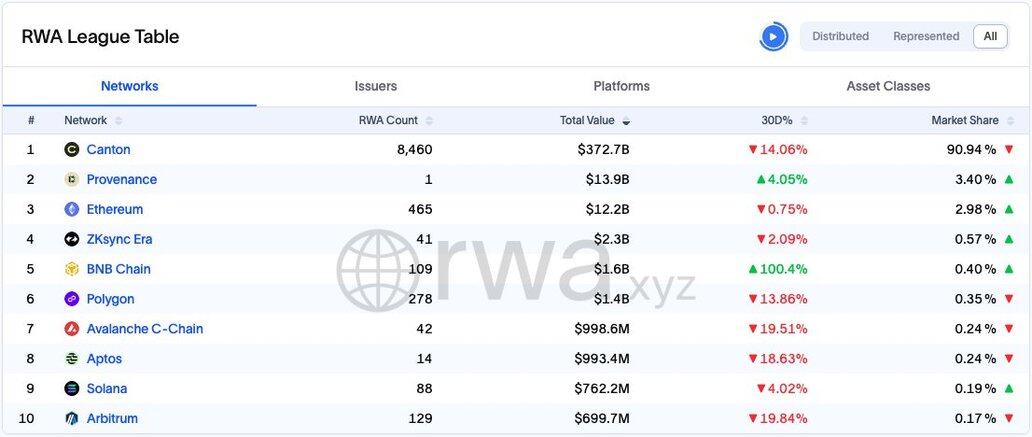Click the BNB Chain logo icon

pos(71,269)
